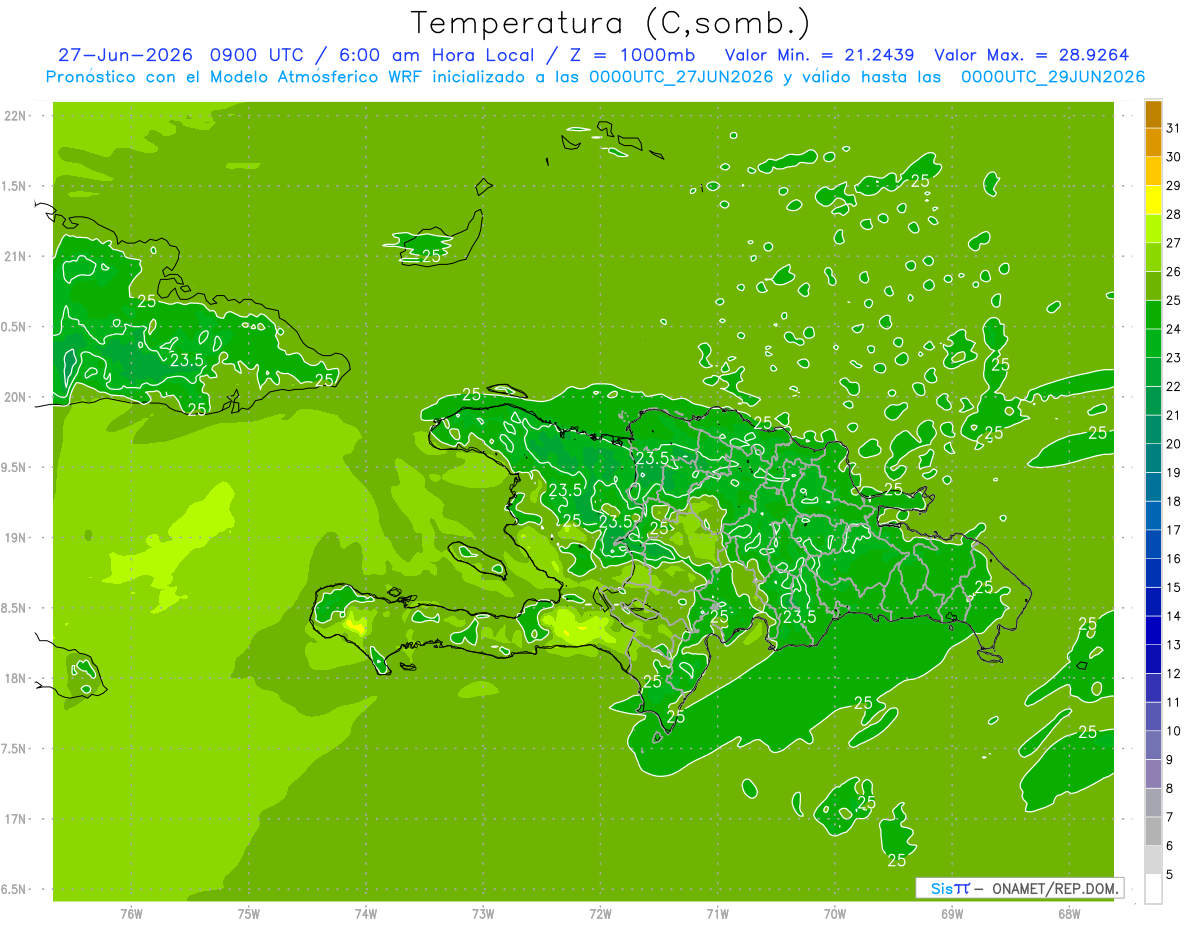The height and width of the screenshot is (927, 1200).
Task: Click the "20N" latitude axis label
Action: click(16, 397)
